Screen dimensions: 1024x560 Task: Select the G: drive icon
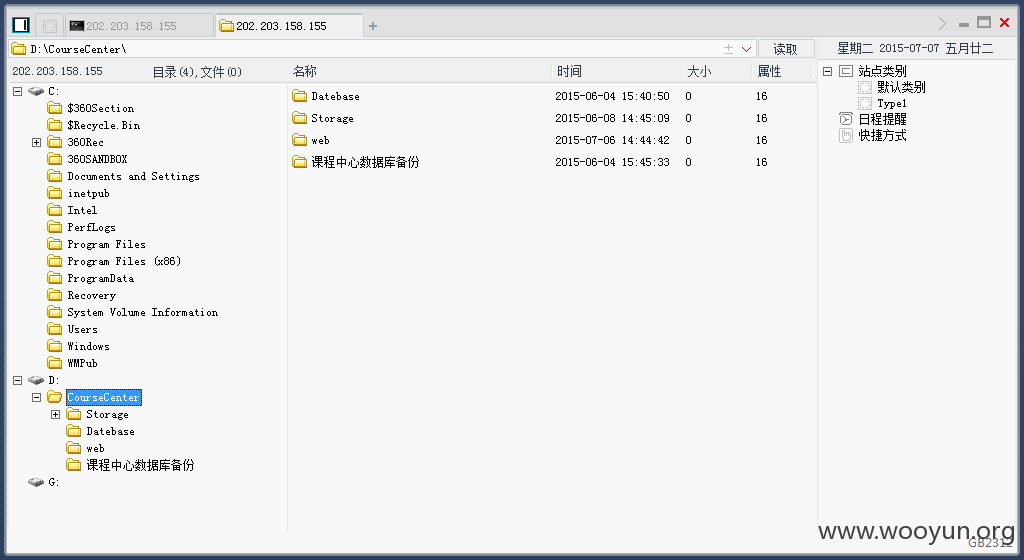(x=36, y=482)
